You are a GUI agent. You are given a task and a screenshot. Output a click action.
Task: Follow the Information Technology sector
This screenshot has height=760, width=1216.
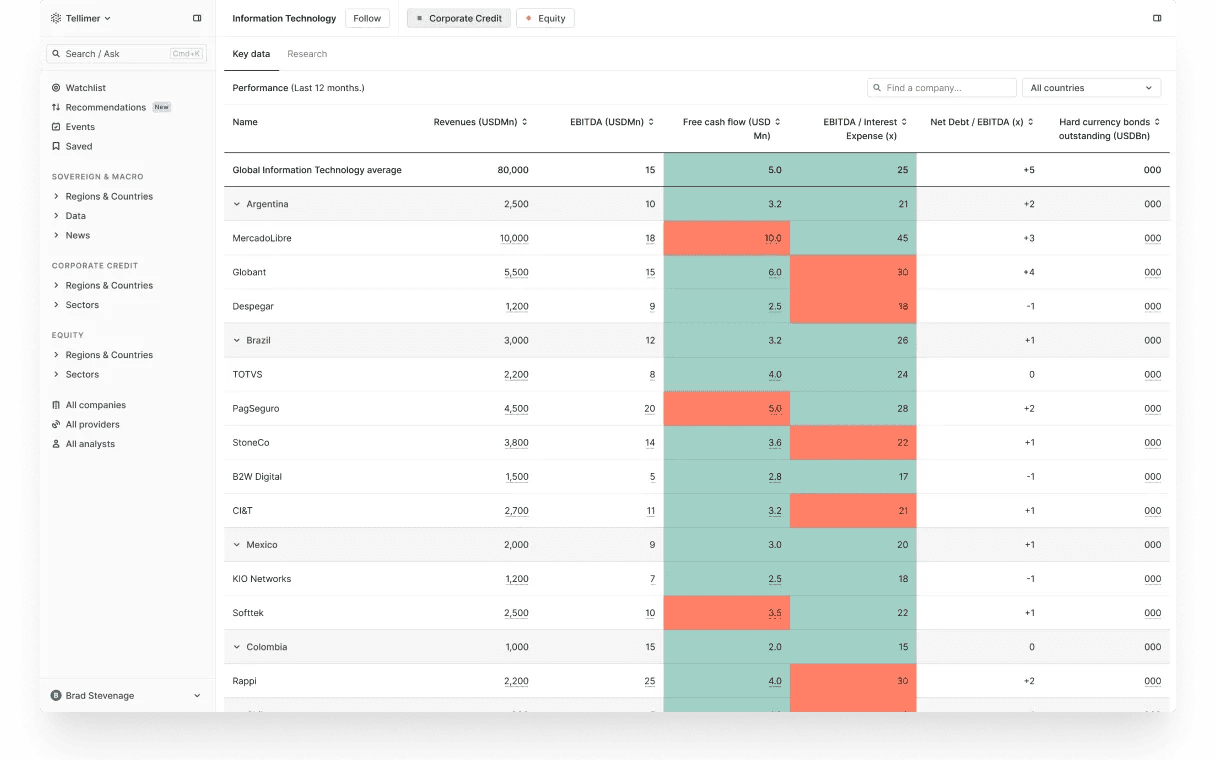[x=367, y=18]
